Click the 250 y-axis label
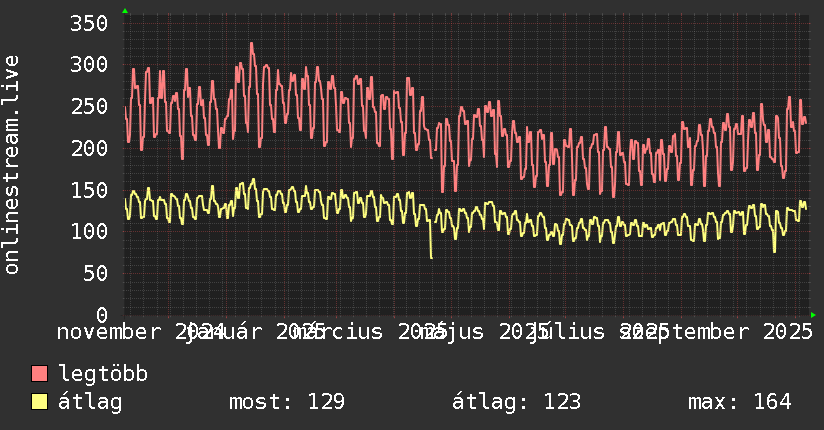824x430 pixels. coord(89,106)
